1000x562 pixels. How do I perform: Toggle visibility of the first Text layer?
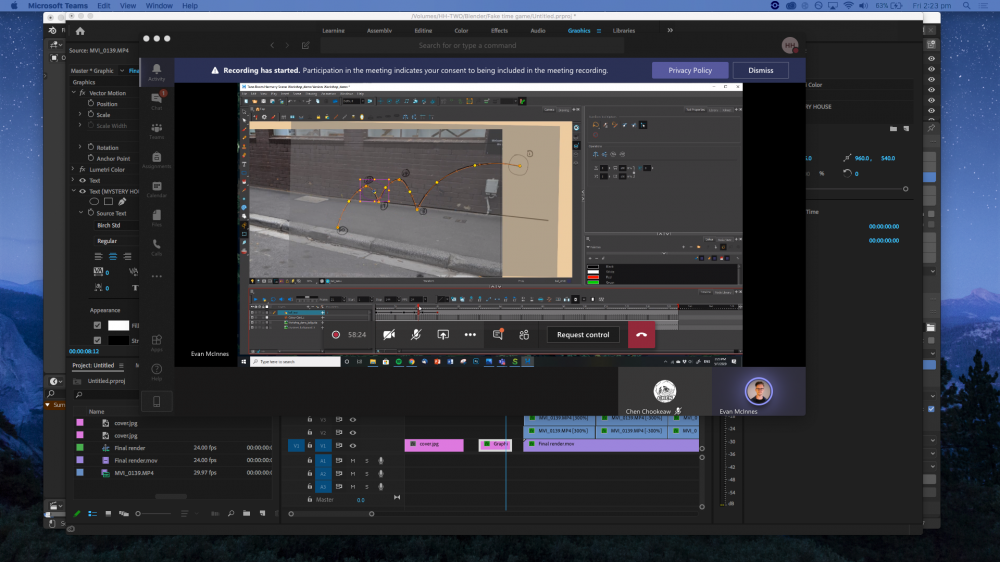coord(82,181)
